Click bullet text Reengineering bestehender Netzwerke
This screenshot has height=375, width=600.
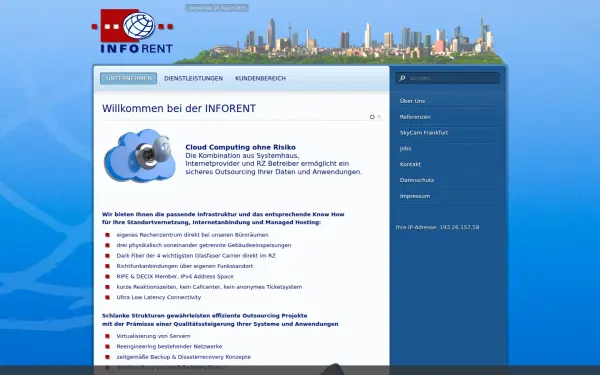coord(169,346)
